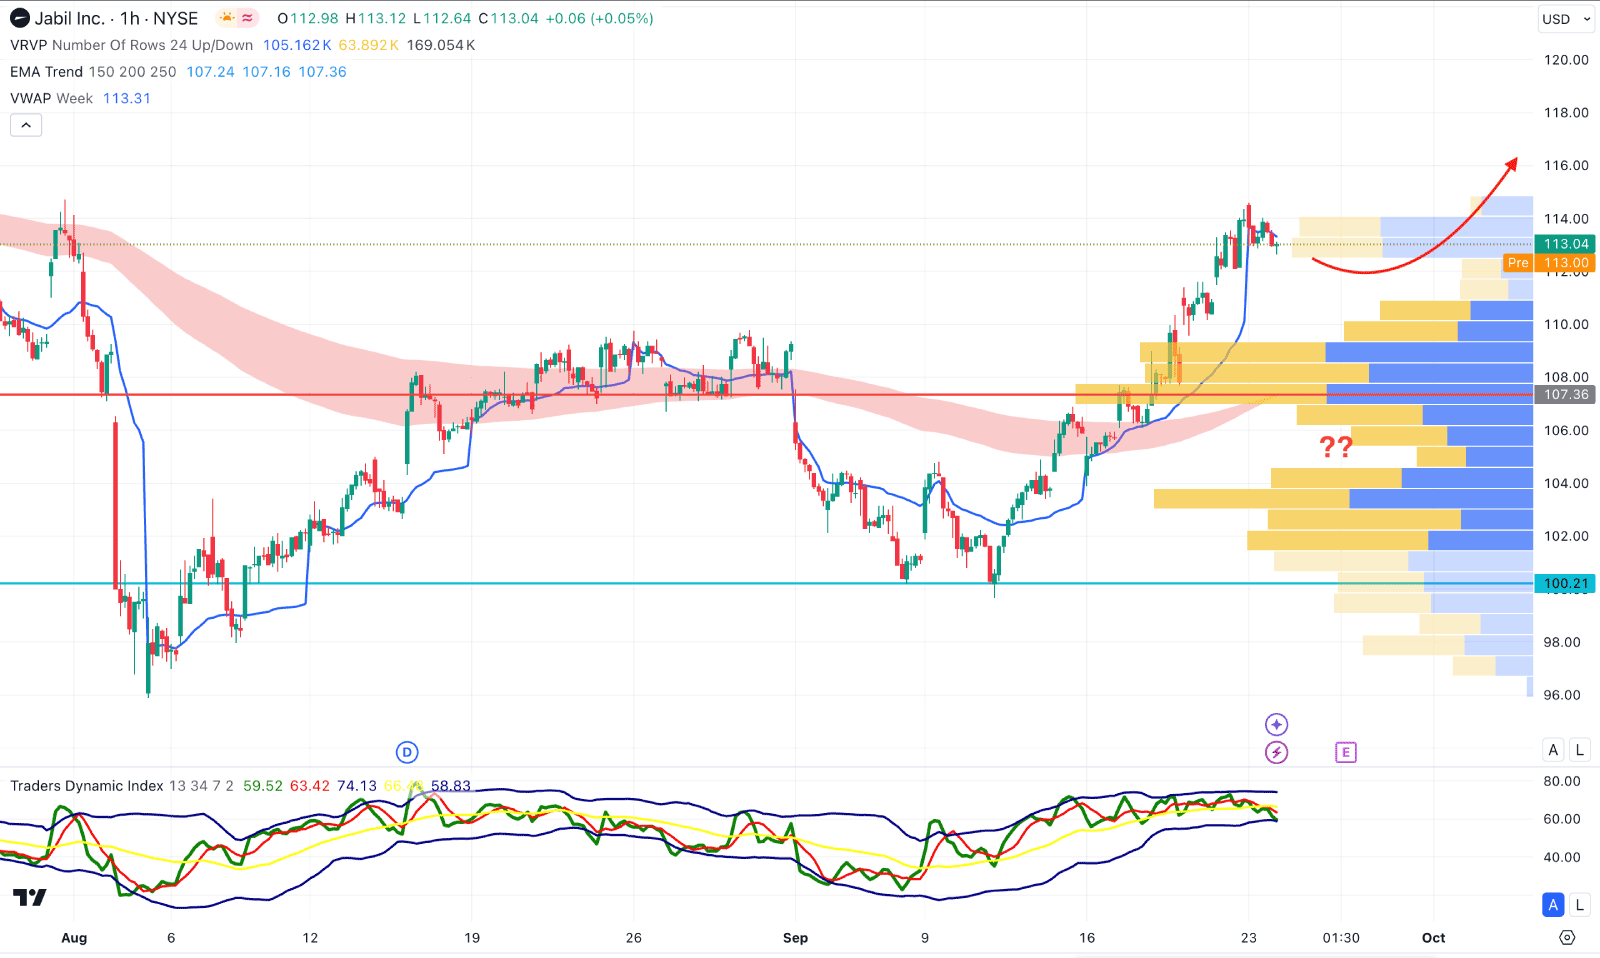Click the Oct label on the time axis
Screen dimensions: 1600x958
(1434, 938)
